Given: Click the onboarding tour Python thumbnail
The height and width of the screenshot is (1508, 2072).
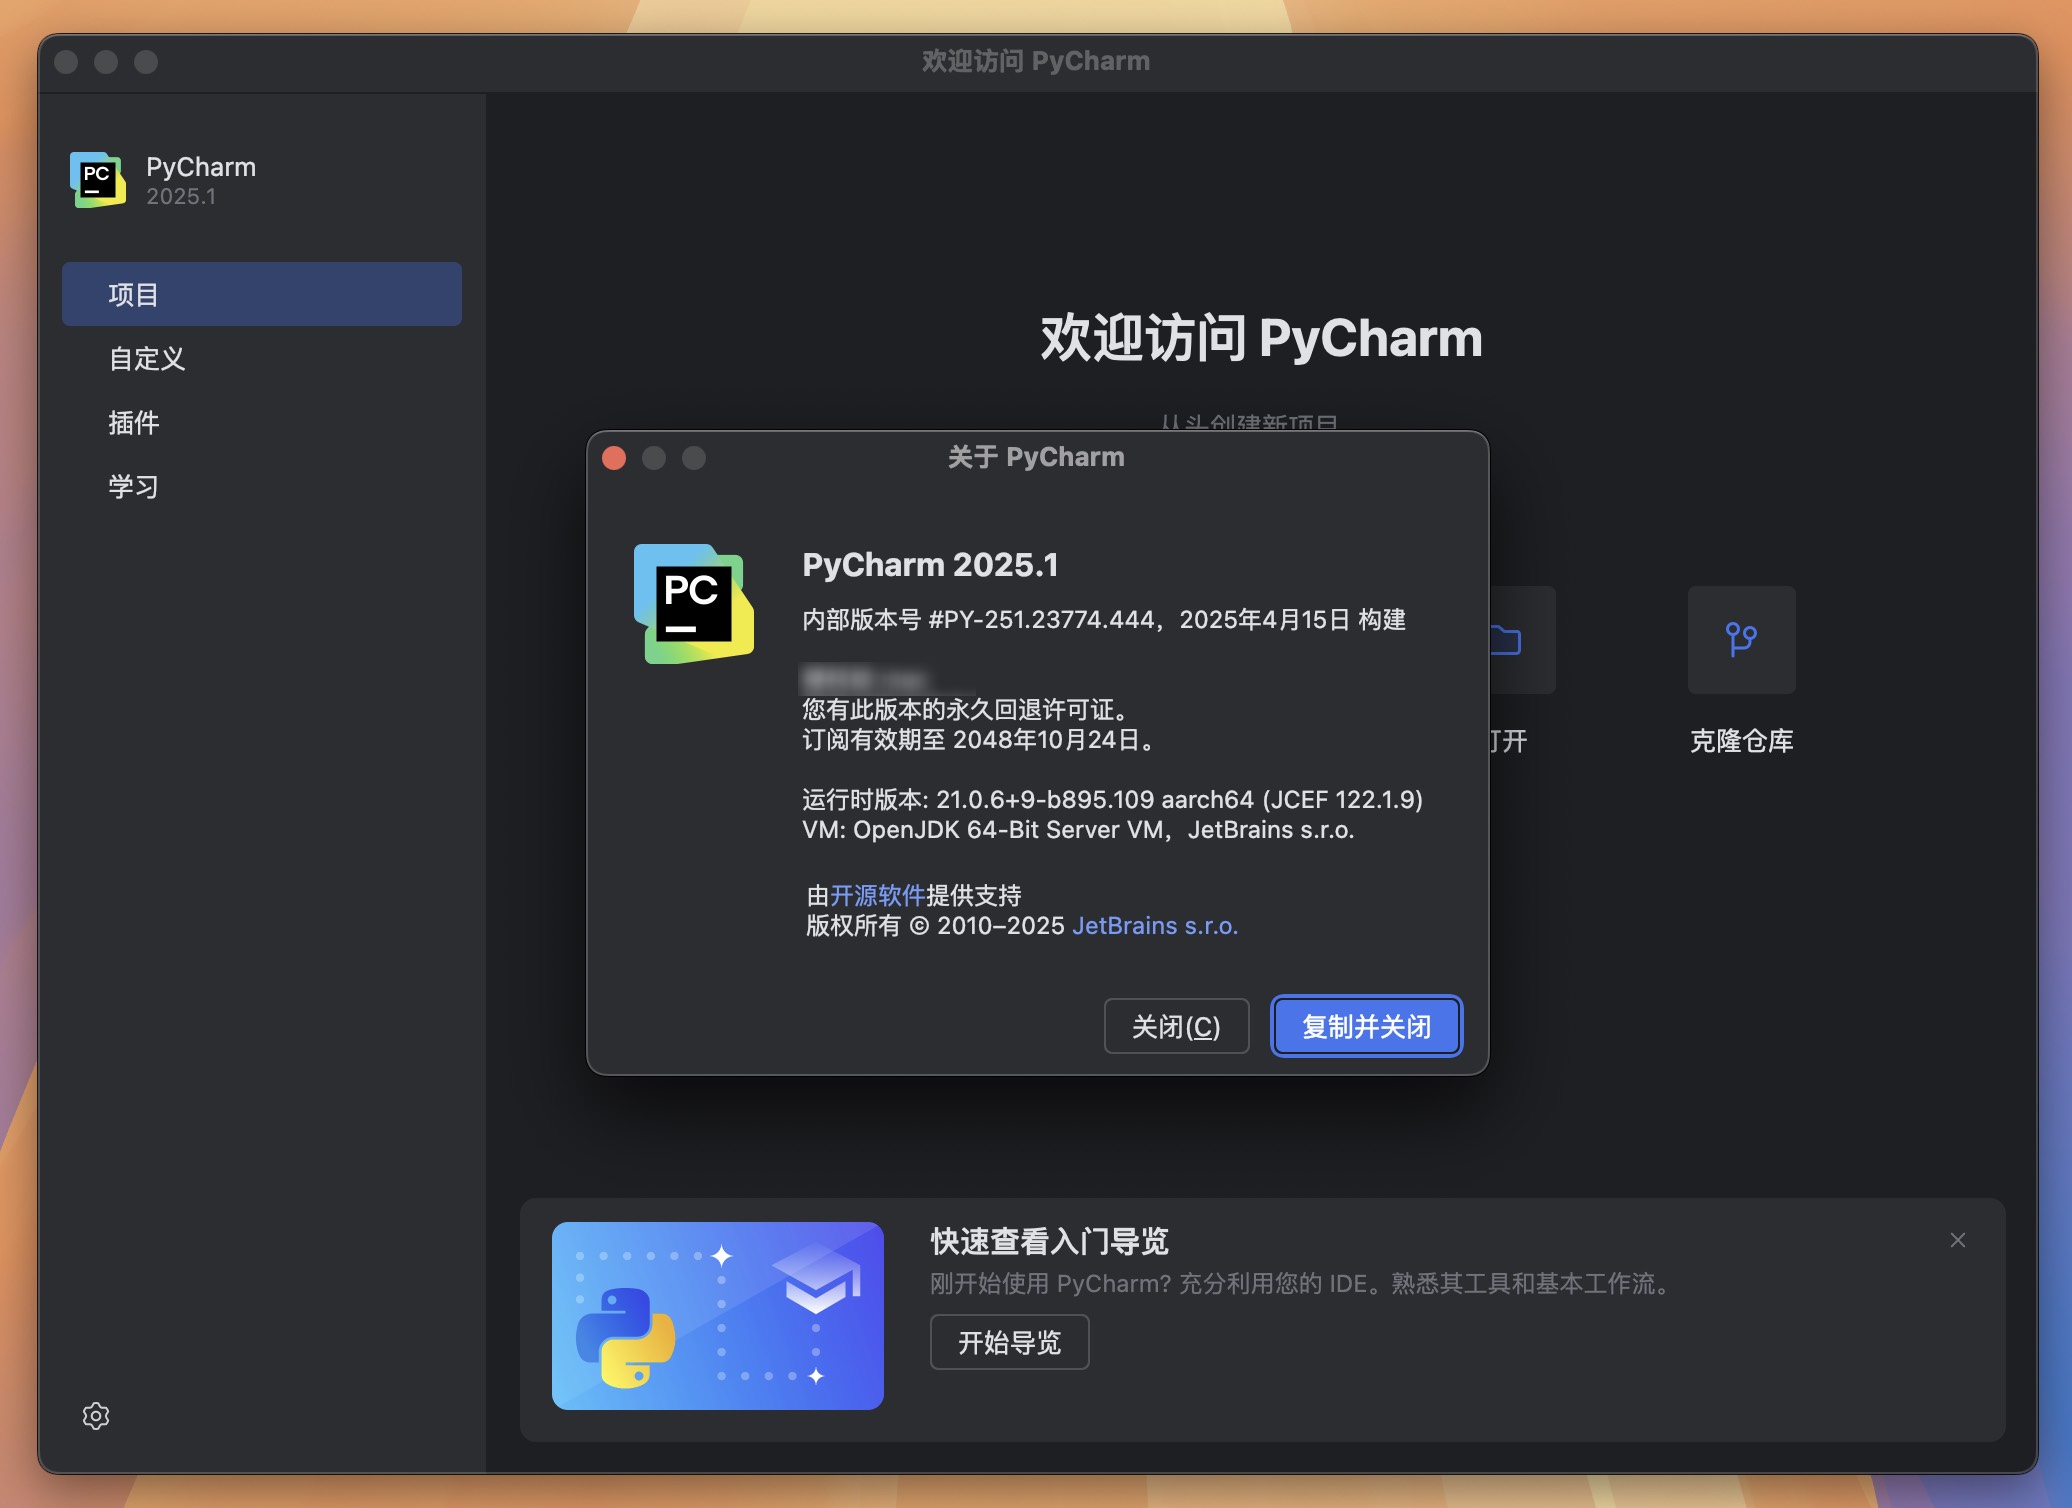Looking at the screenshot, I should (718, 1316).
